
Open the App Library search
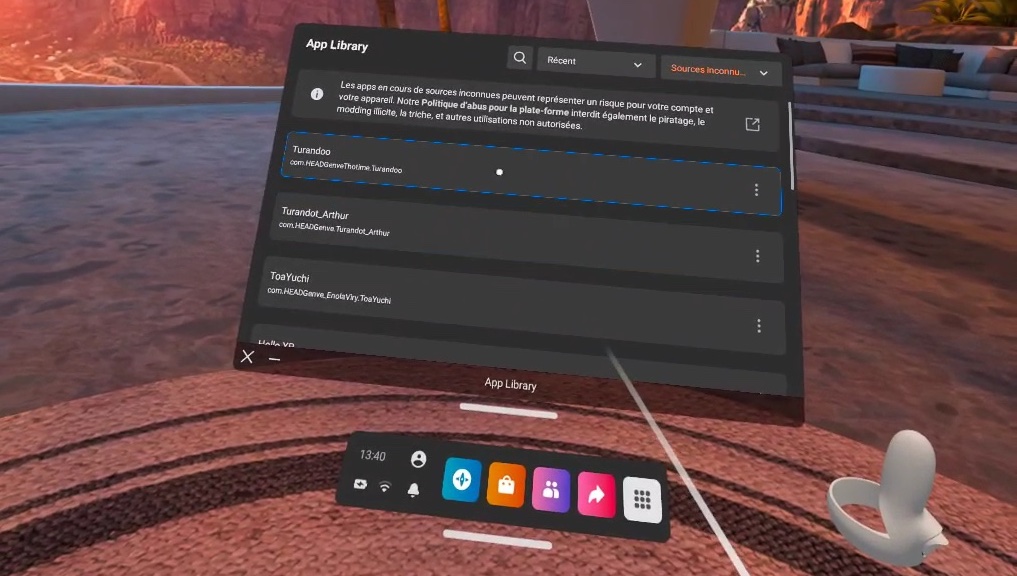(520, 58)
